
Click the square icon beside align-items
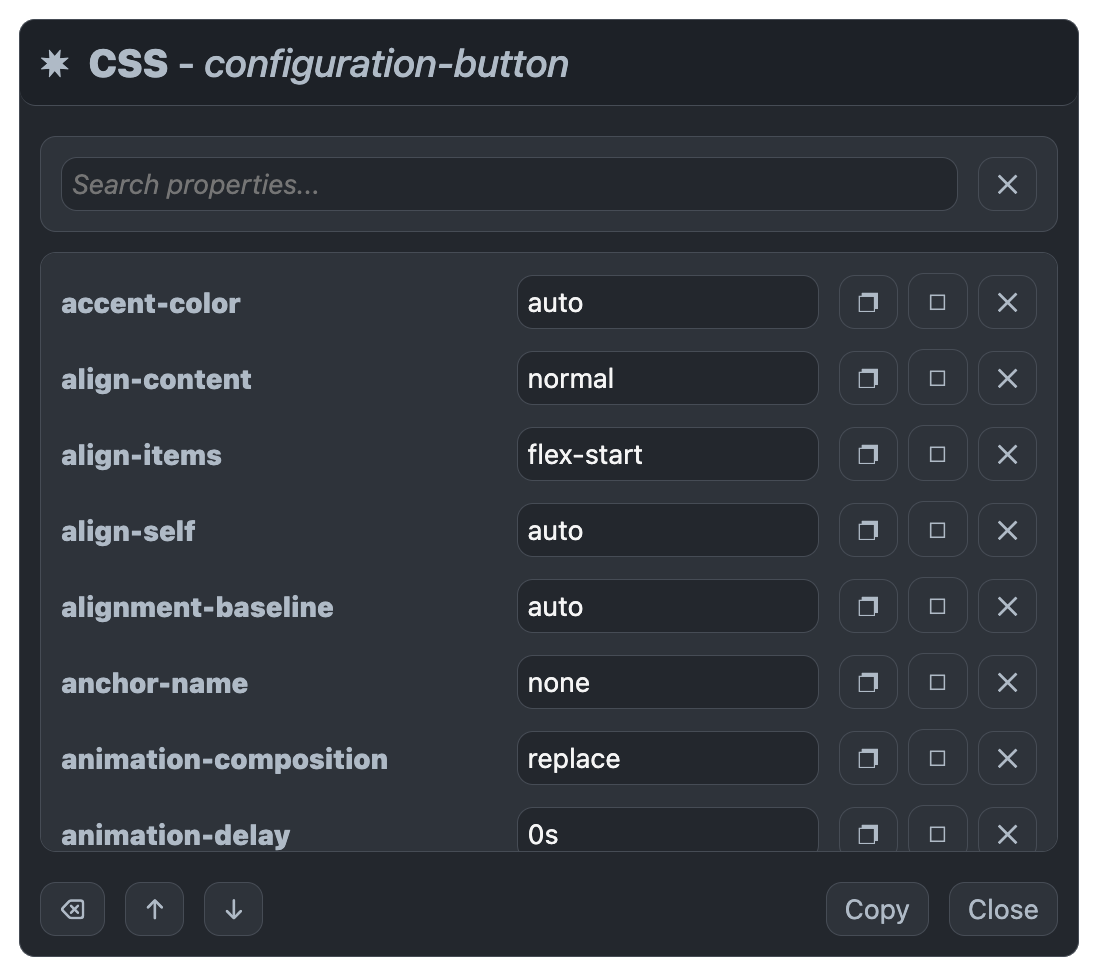pos(937,453)
